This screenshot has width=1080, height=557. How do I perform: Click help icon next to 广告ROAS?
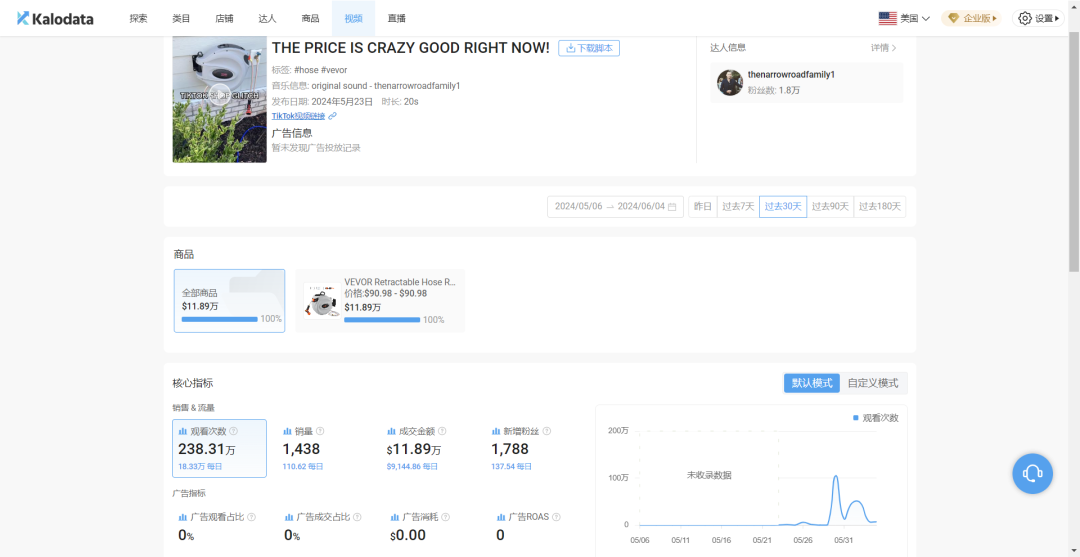click(556, 517)
